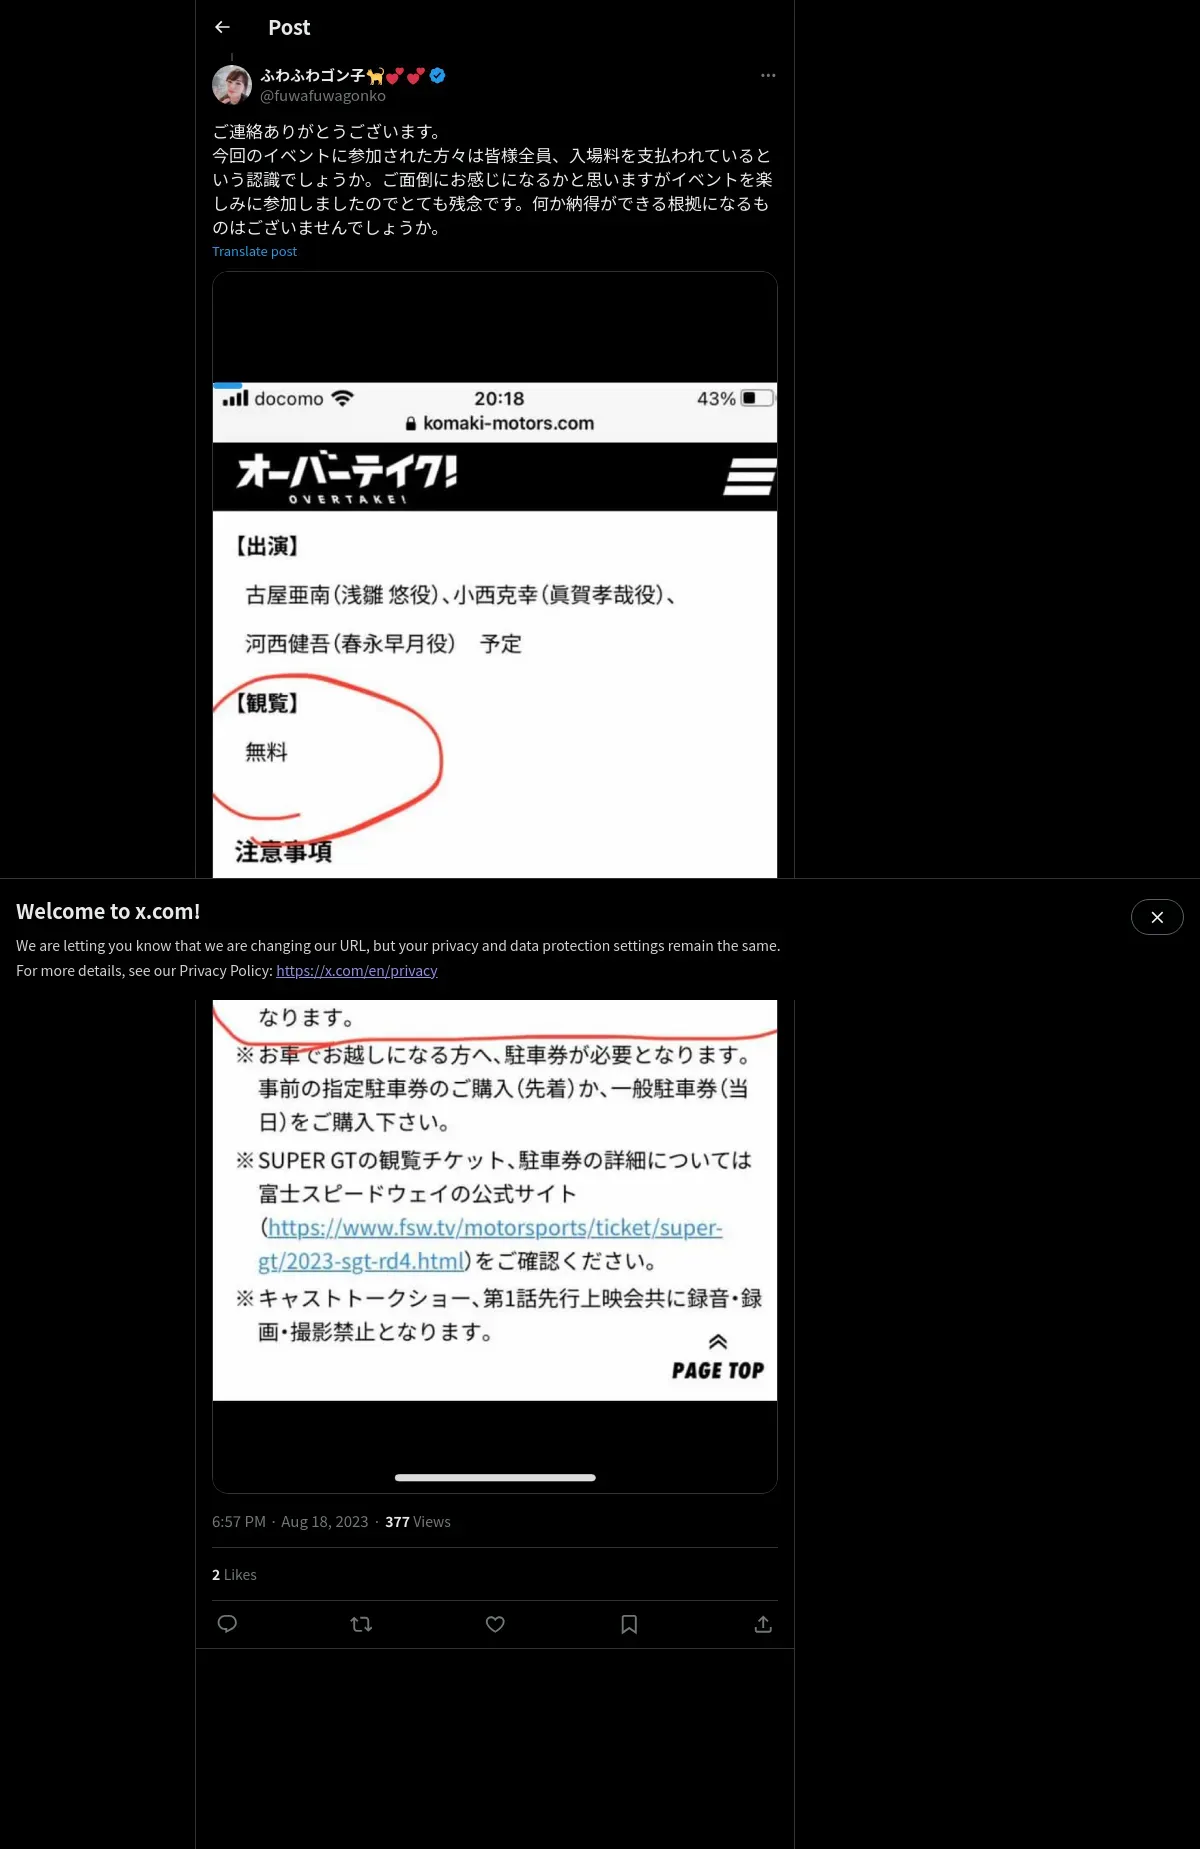
Task: View the 2 Likes list
Action: pos(234,1574)
